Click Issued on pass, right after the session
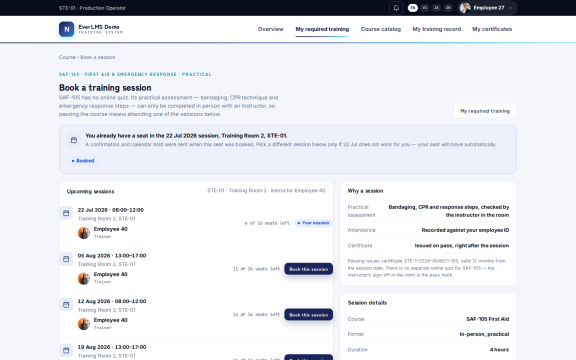Image resolution: width=576 pixels, height=360 pixels. (x=462, y=245)
